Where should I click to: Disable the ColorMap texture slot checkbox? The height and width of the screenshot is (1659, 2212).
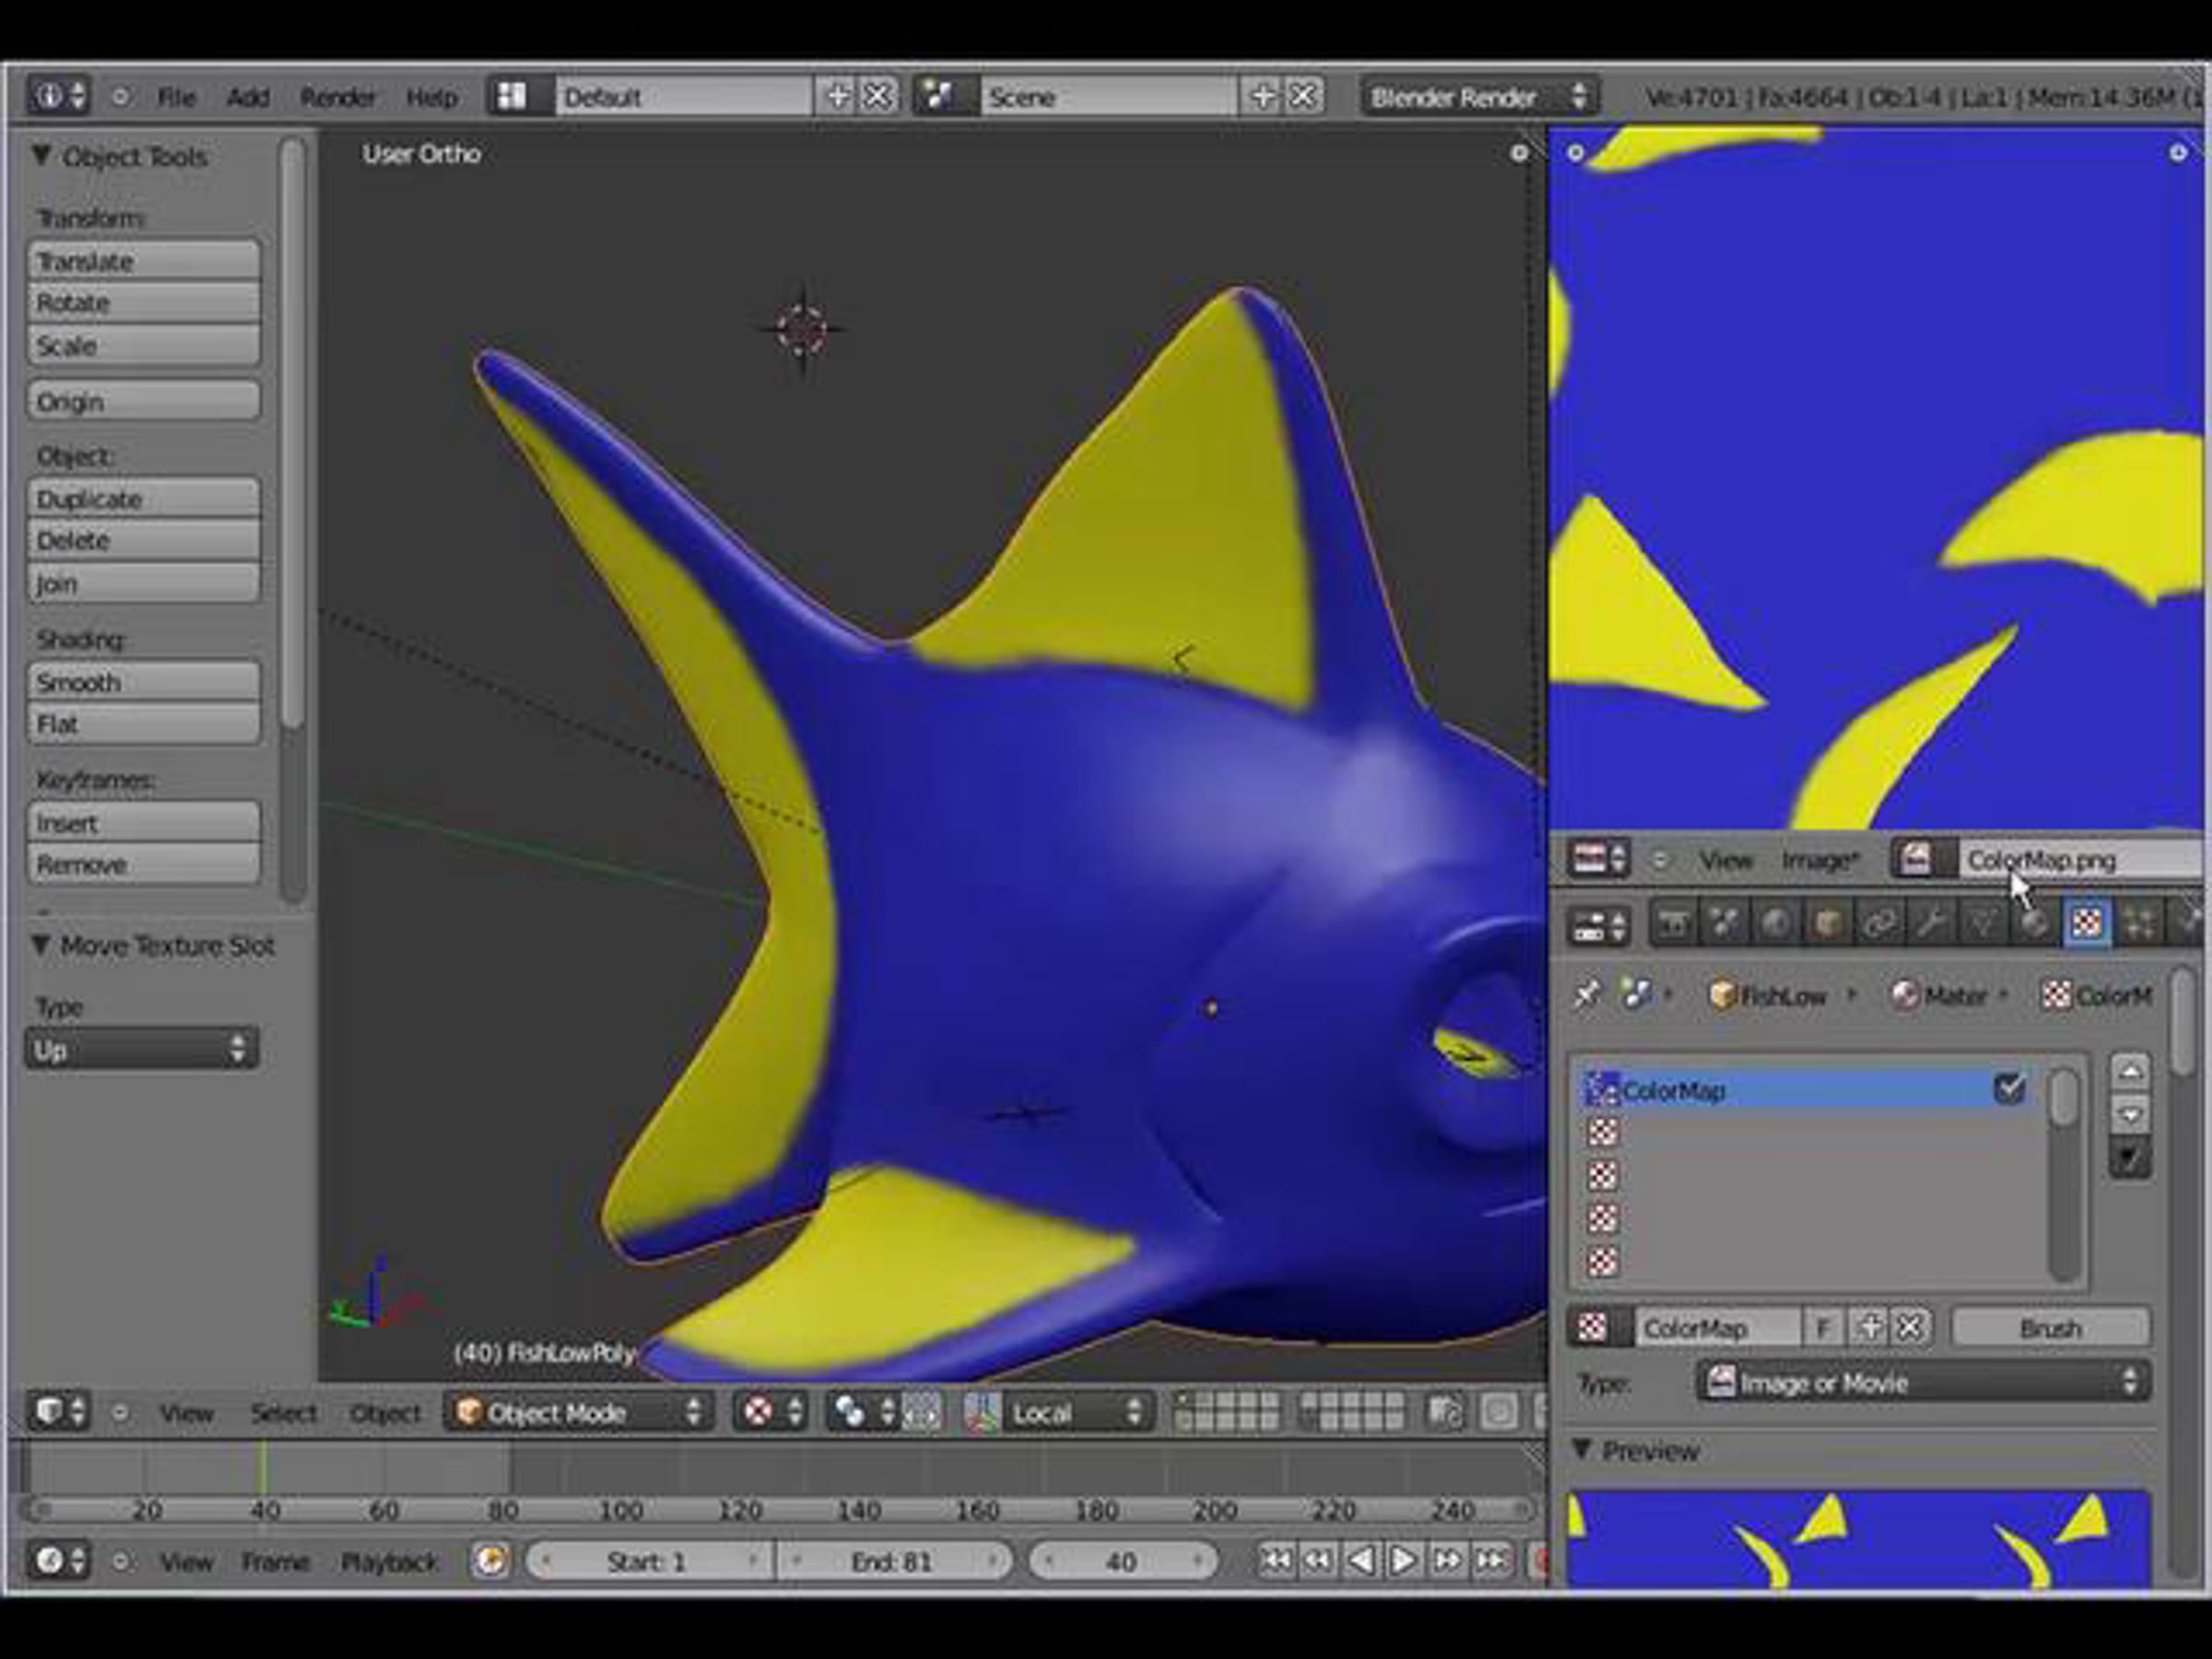(x=2008, y=1089)
